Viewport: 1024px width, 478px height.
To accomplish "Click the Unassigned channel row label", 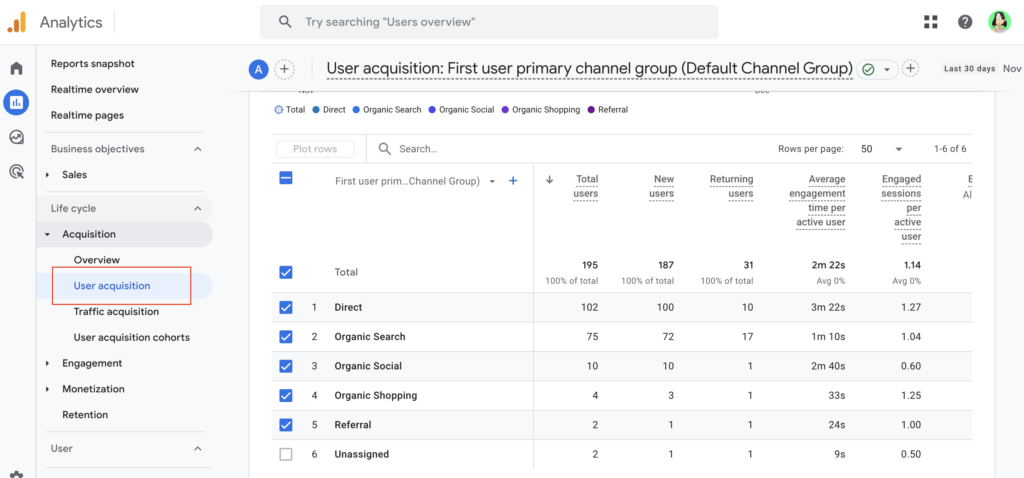I will (x=361, y=454).
